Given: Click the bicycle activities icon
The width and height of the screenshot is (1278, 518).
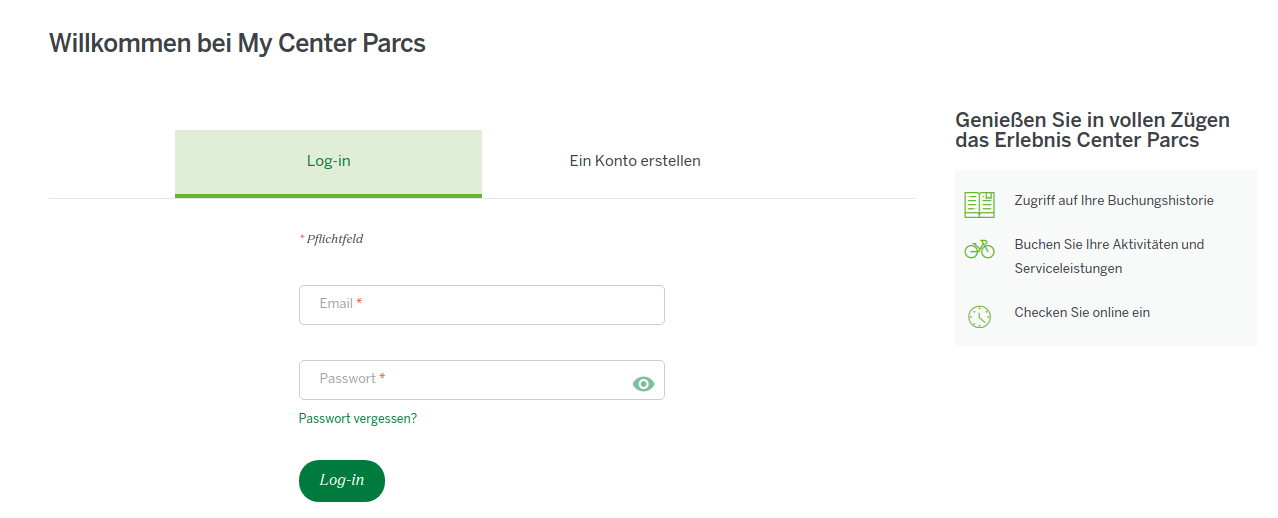Looking at the screenshot, I should (979, 249).
